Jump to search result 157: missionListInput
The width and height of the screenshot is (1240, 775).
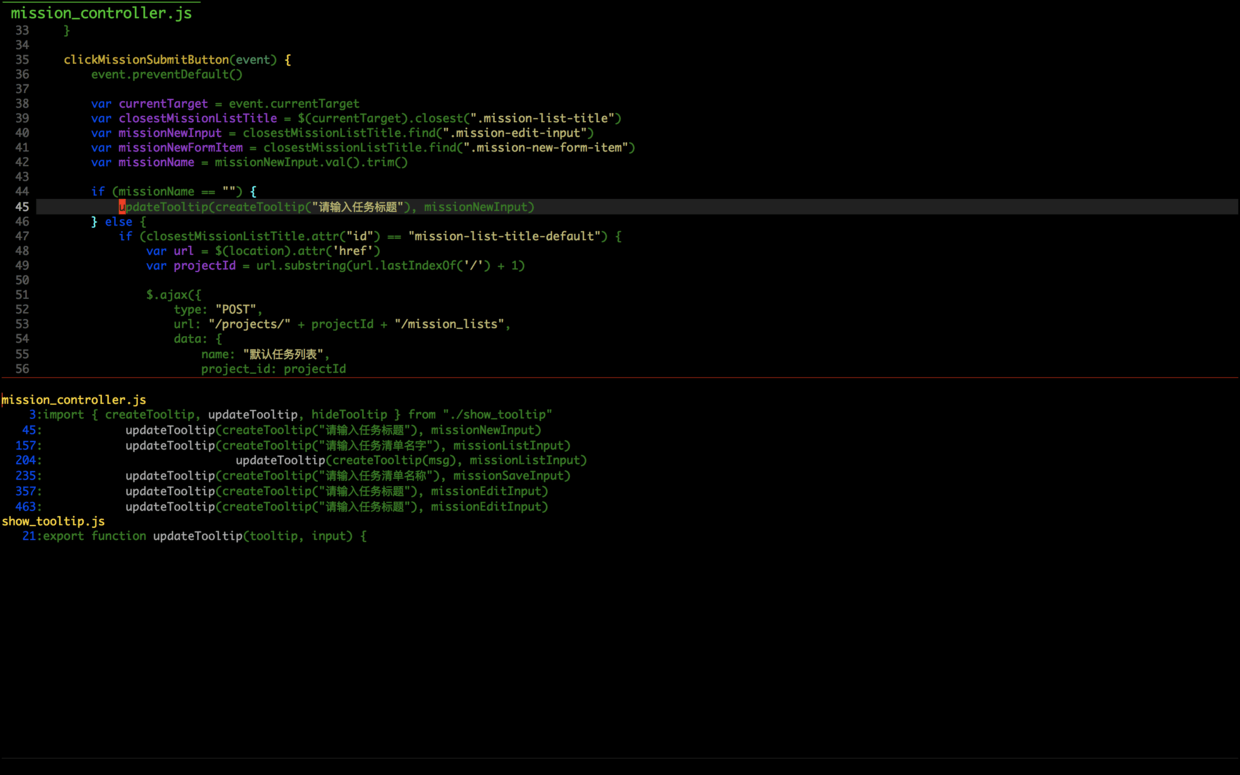coord(292,446)
